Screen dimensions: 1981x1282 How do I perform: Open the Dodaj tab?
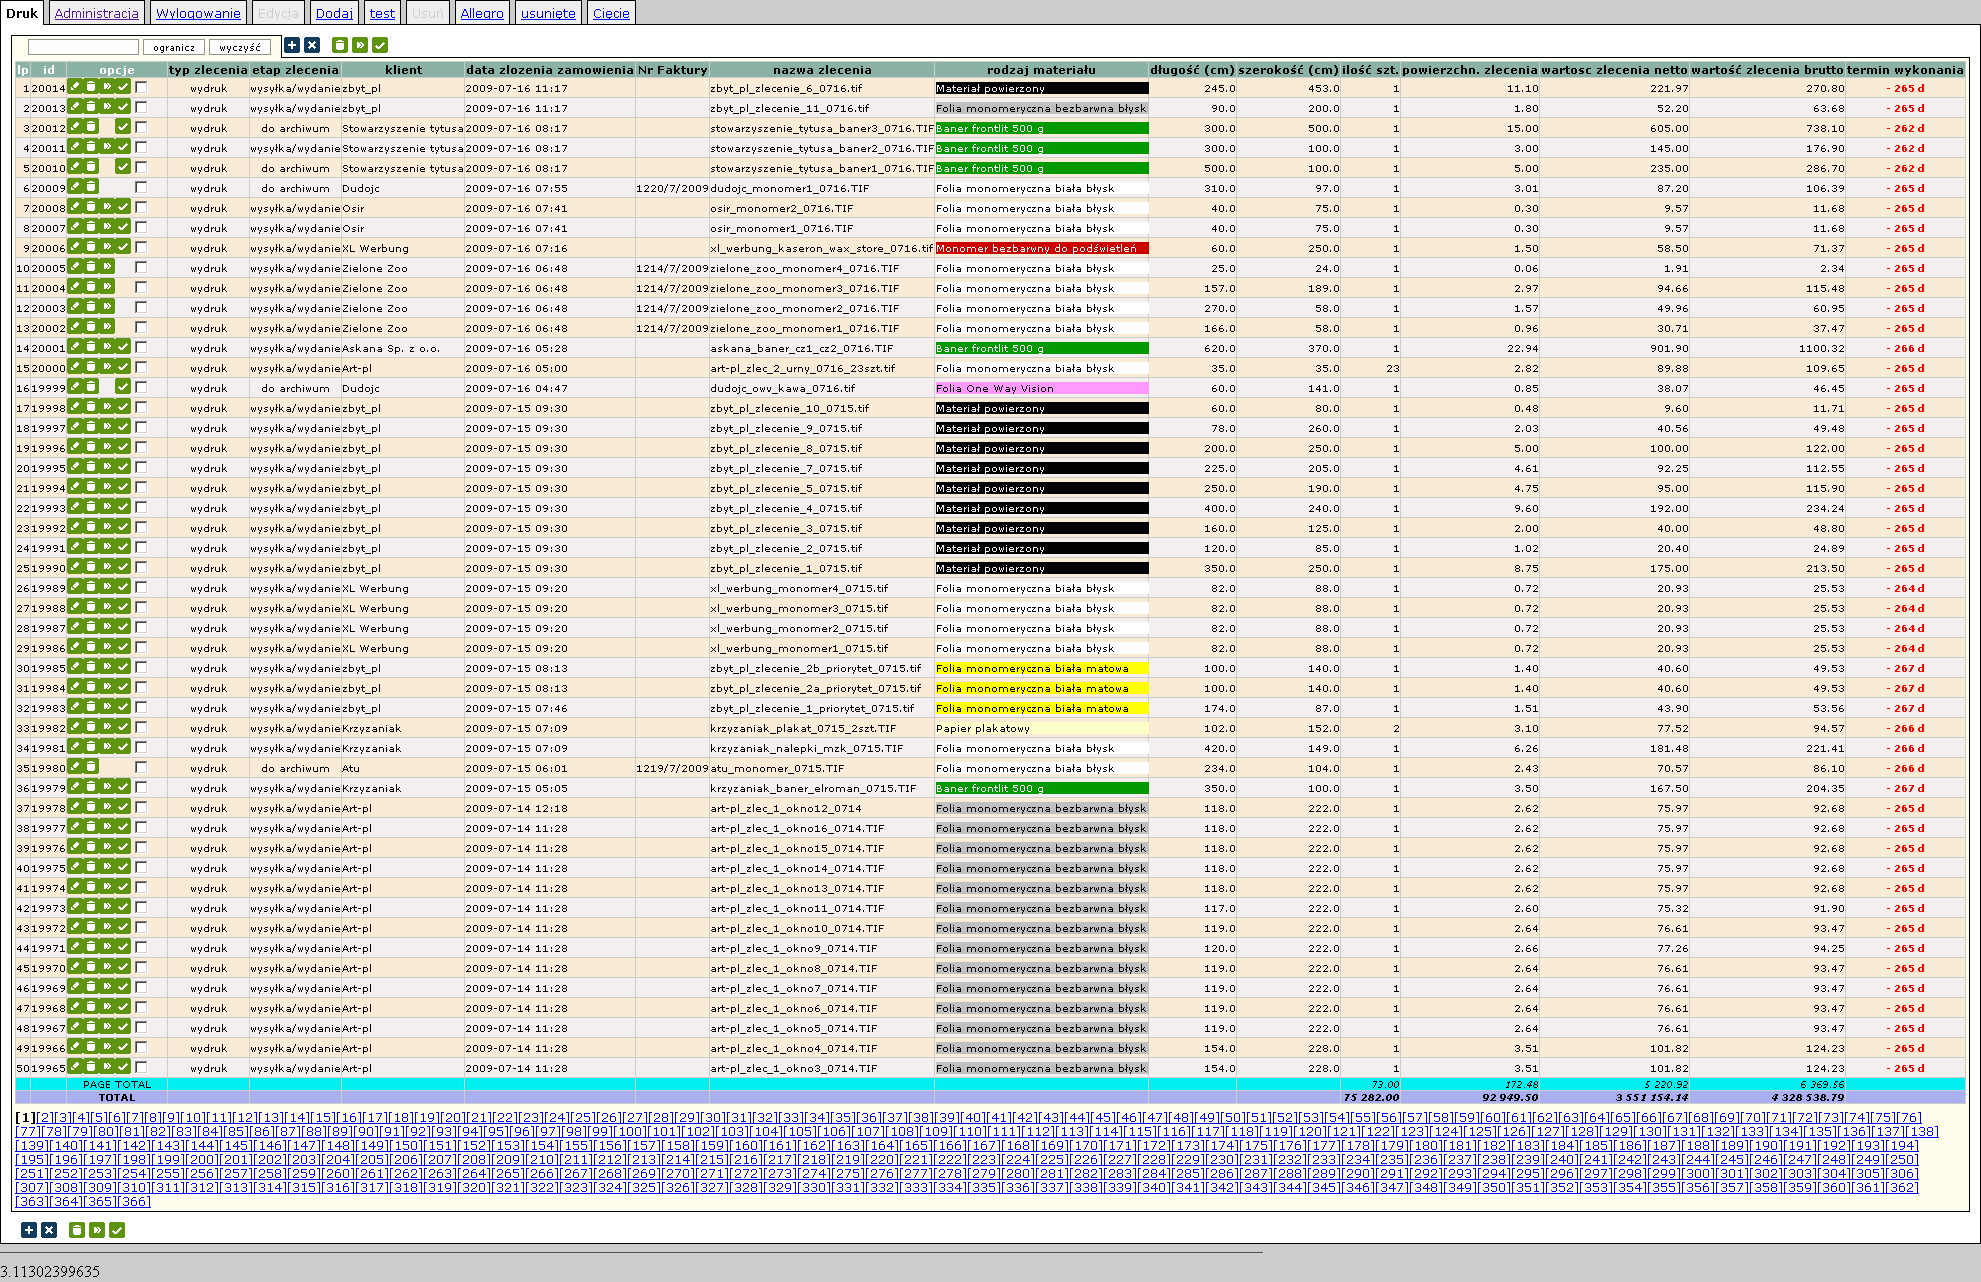point(334,13)
